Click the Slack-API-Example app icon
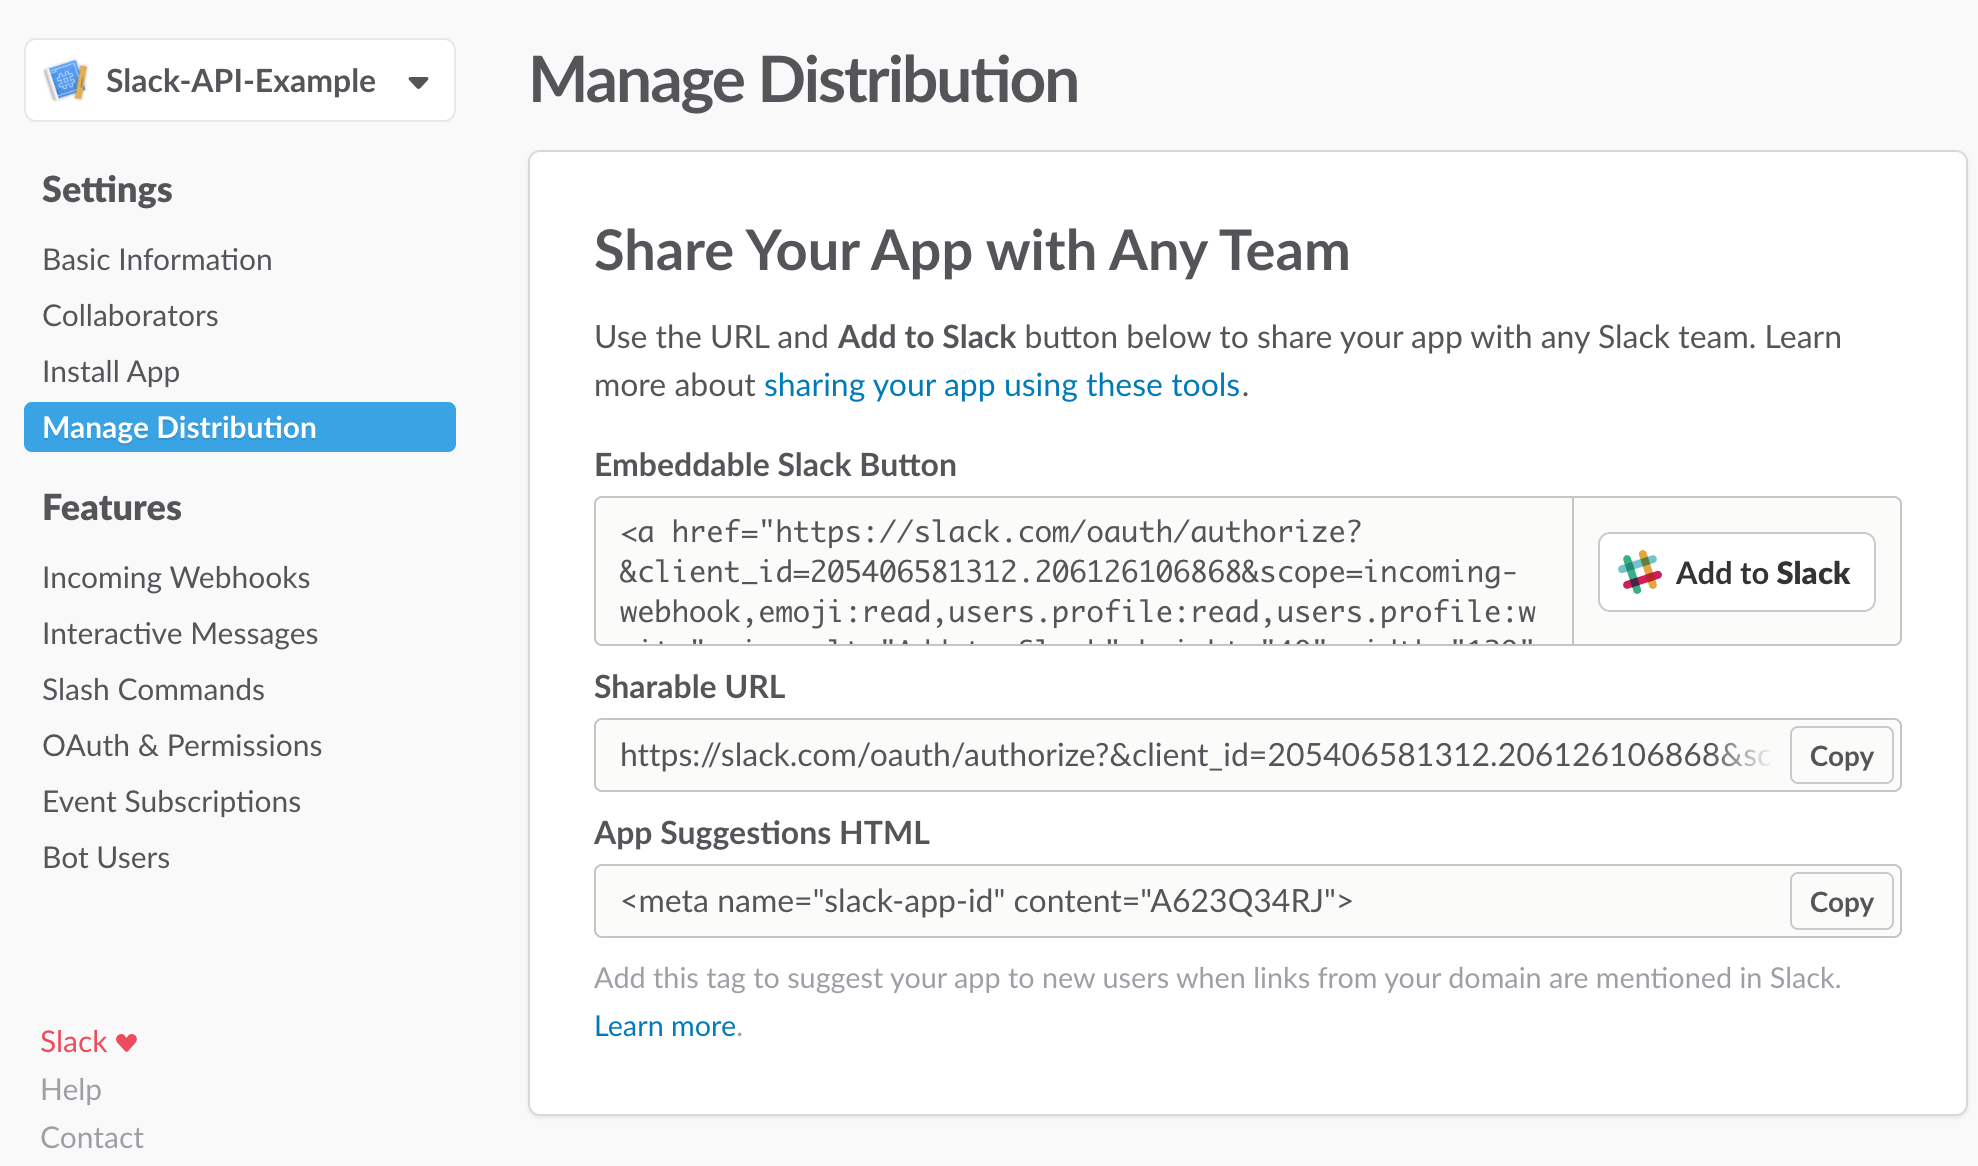This screenshot has height=1166, width=1978. point(66,81)
